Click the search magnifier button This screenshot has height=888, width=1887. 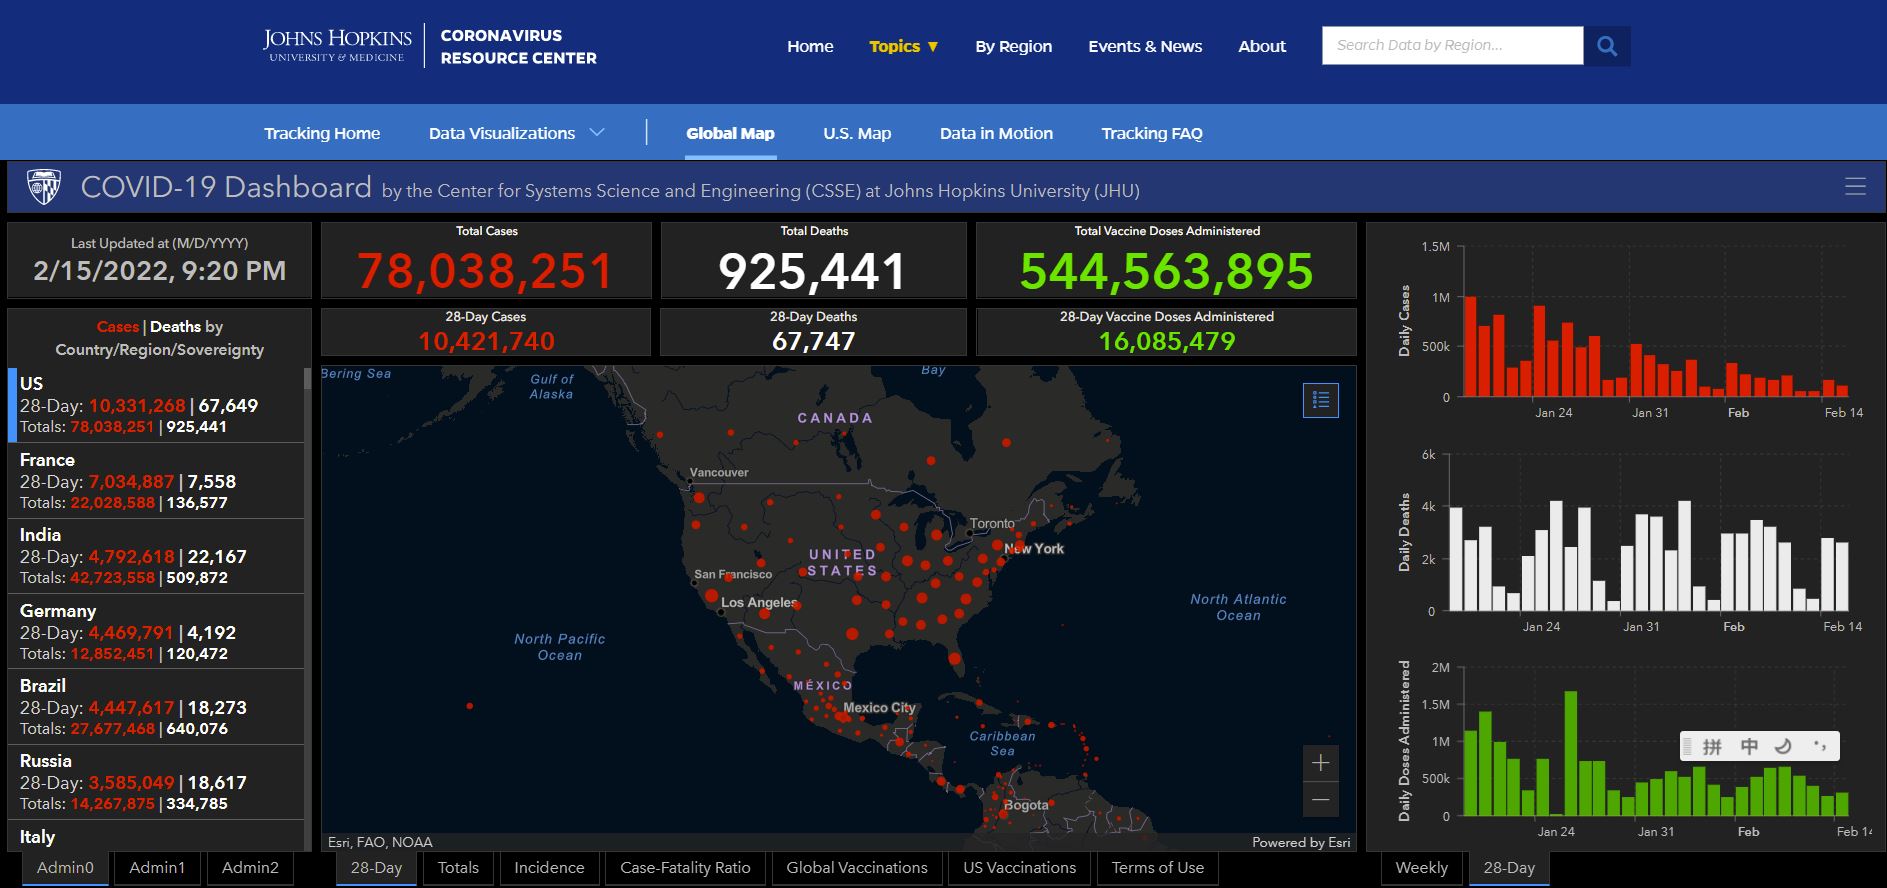tap(1607, 46)
